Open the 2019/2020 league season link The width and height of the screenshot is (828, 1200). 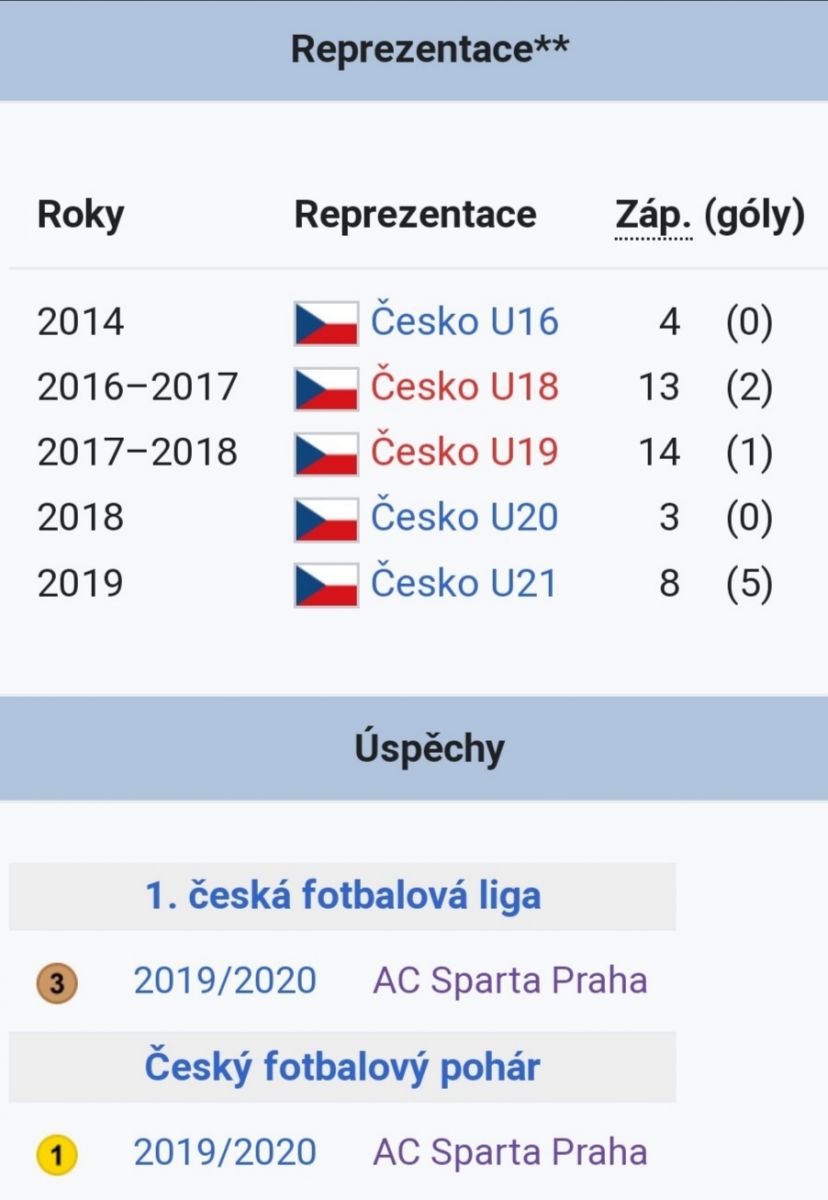[225, 980]
